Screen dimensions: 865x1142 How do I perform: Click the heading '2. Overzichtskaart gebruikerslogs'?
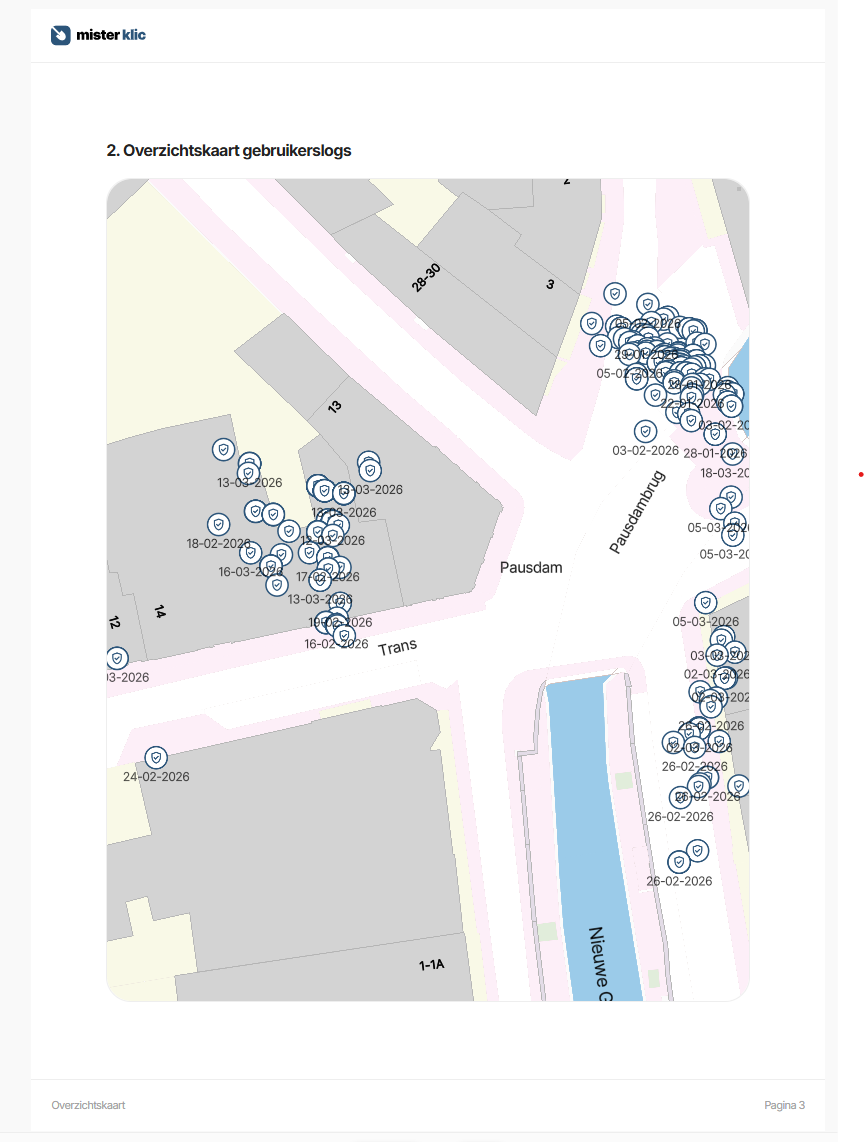pyautogui.click(x=229, y=151)
